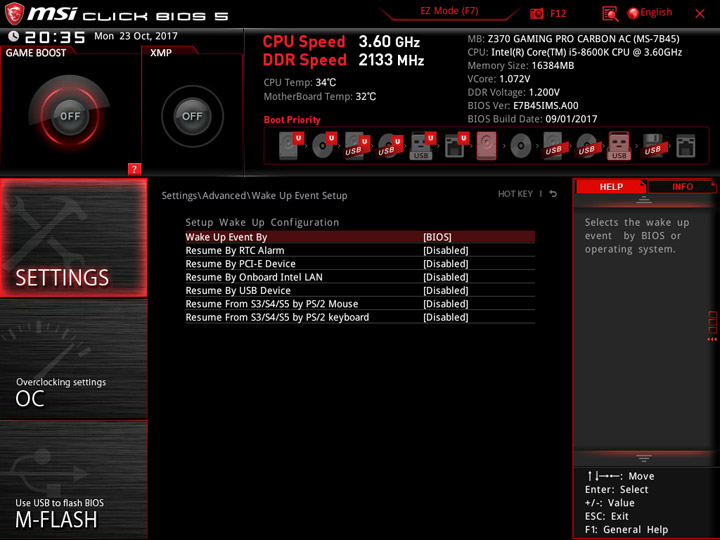Click the MSI dragon shield logo
720x540 pixels.
(14, 14)
